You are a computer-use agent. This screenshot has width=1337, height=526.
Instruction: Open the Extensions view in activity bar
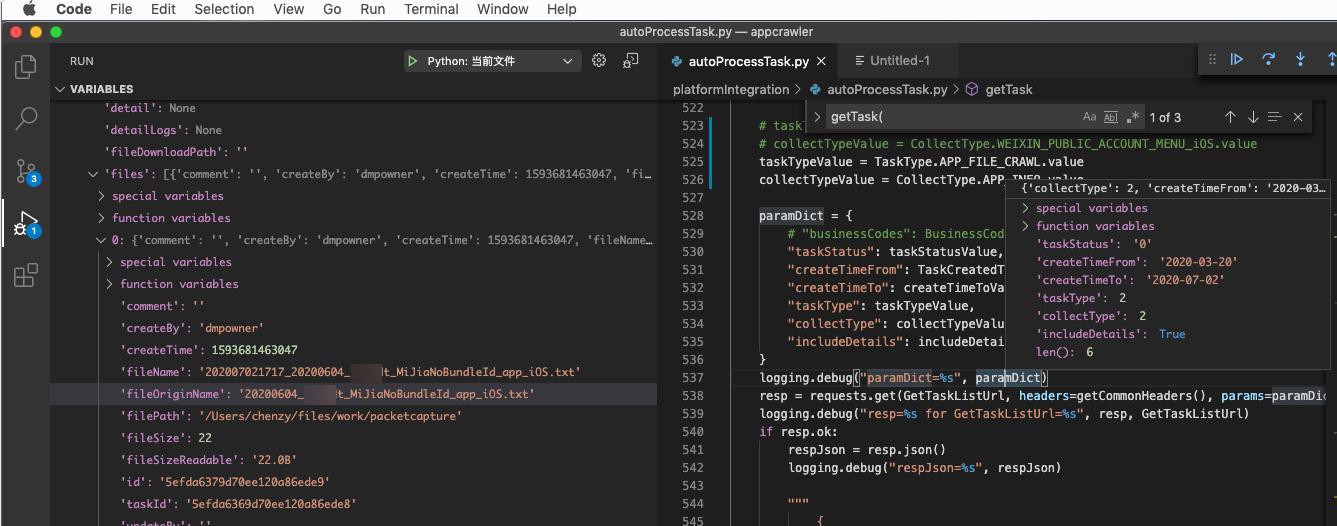tap(26, 275)
